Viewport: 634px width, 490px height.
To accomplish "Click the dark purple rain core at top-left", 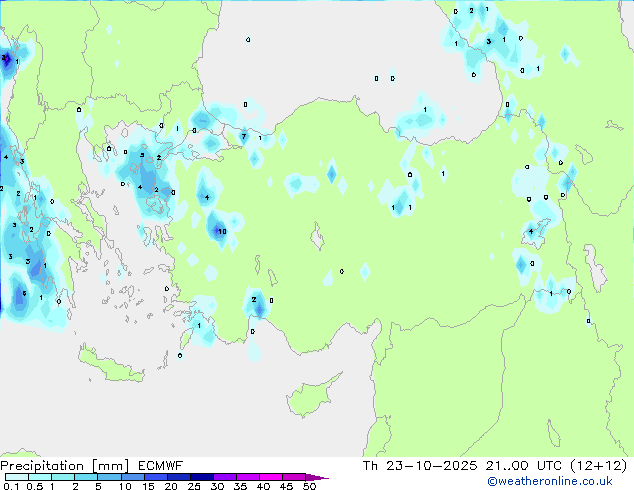I will pyautogui.click(x=6, y=59).
